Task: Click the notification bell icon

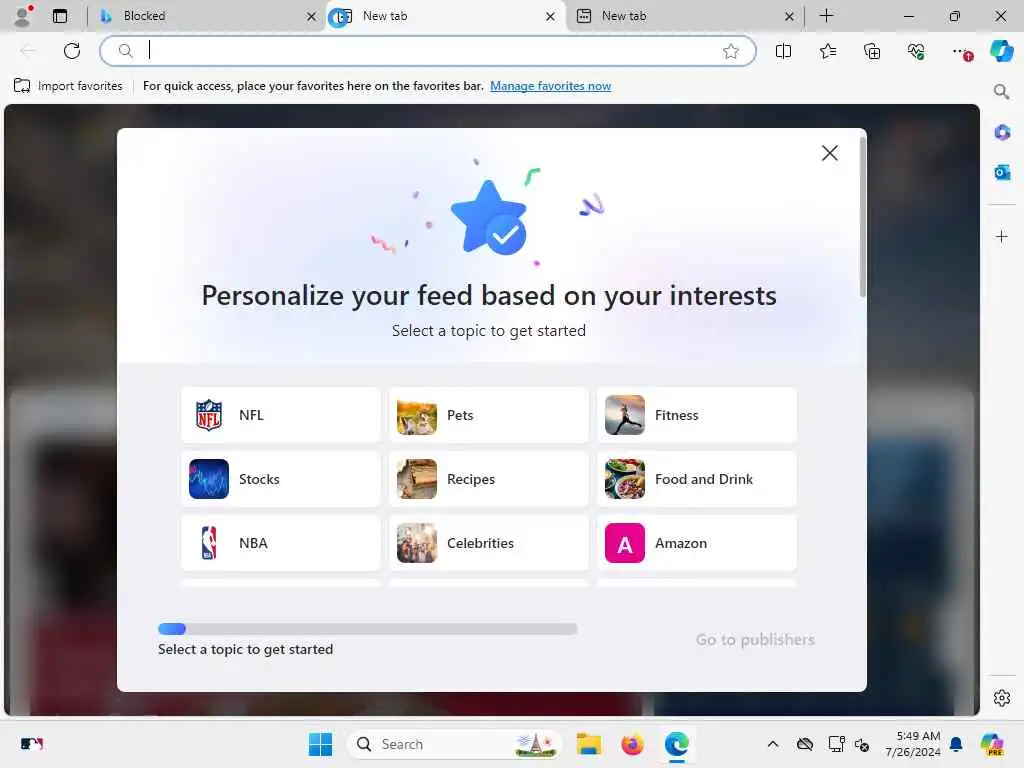Action: click(956, 744)
